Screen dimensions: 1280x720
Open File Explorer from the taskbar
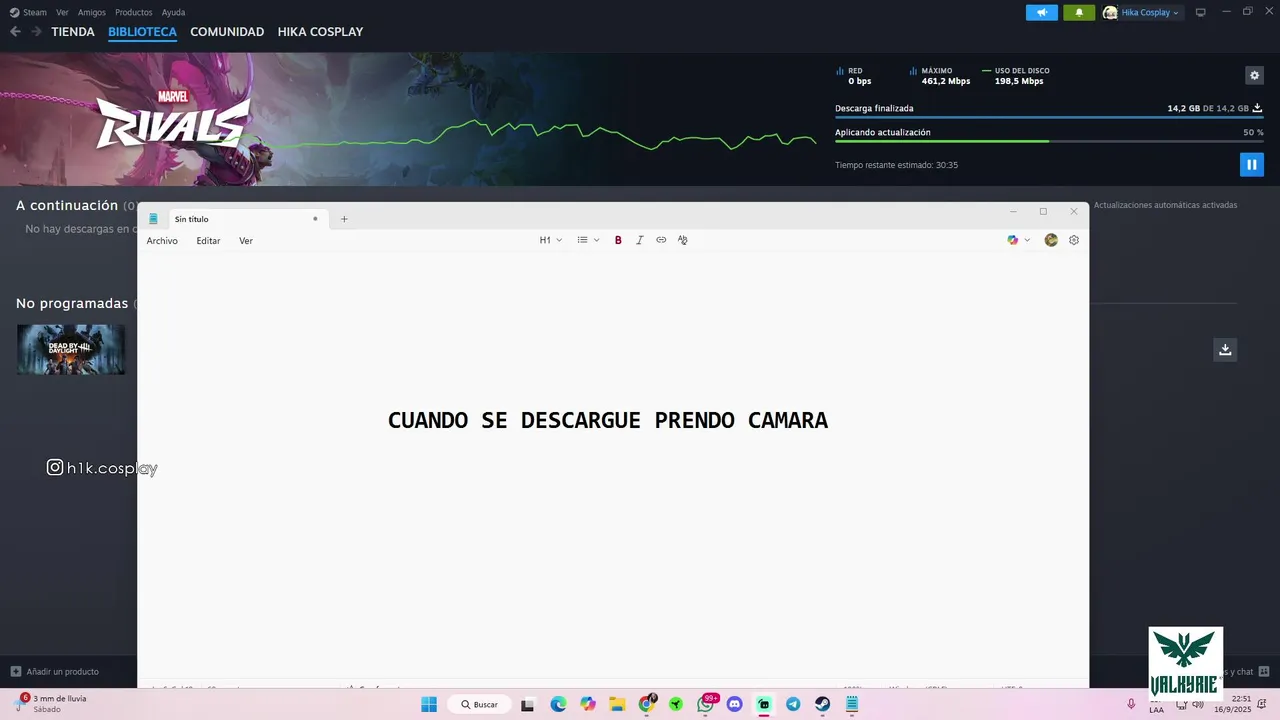[x=617, y=704]
